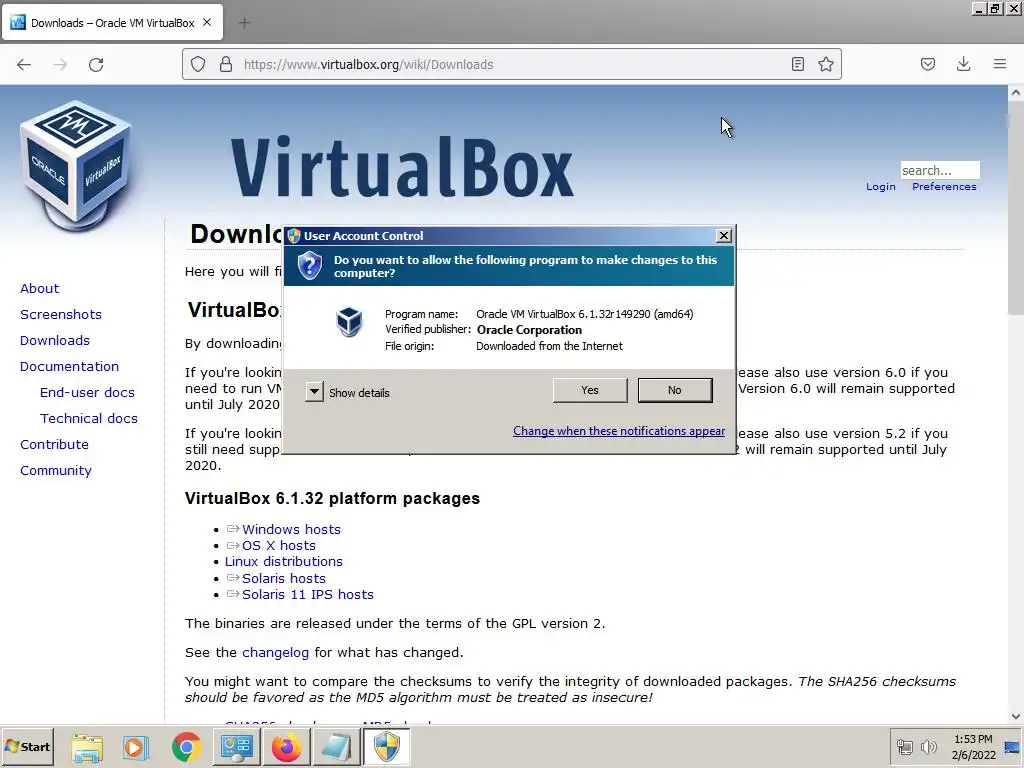Click the VirtualBox program icon in UAC dialog
This screenshot has height=768, width=1024.
tap(349, 322)
